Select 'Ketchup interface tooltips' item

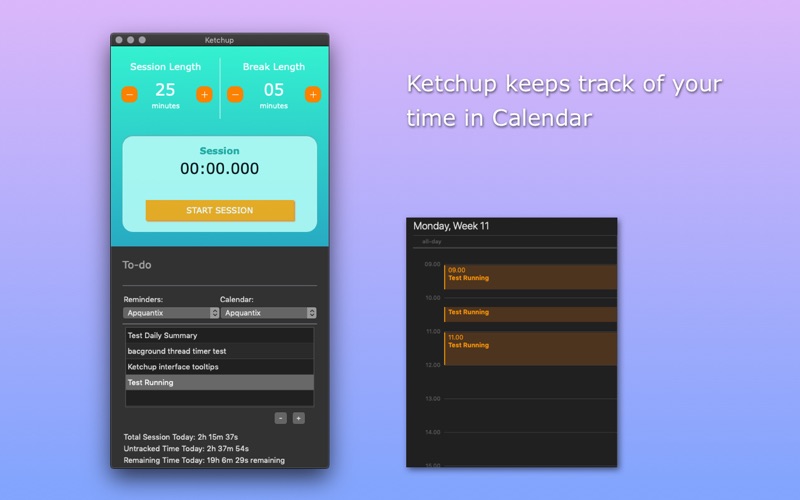point(219,367)
